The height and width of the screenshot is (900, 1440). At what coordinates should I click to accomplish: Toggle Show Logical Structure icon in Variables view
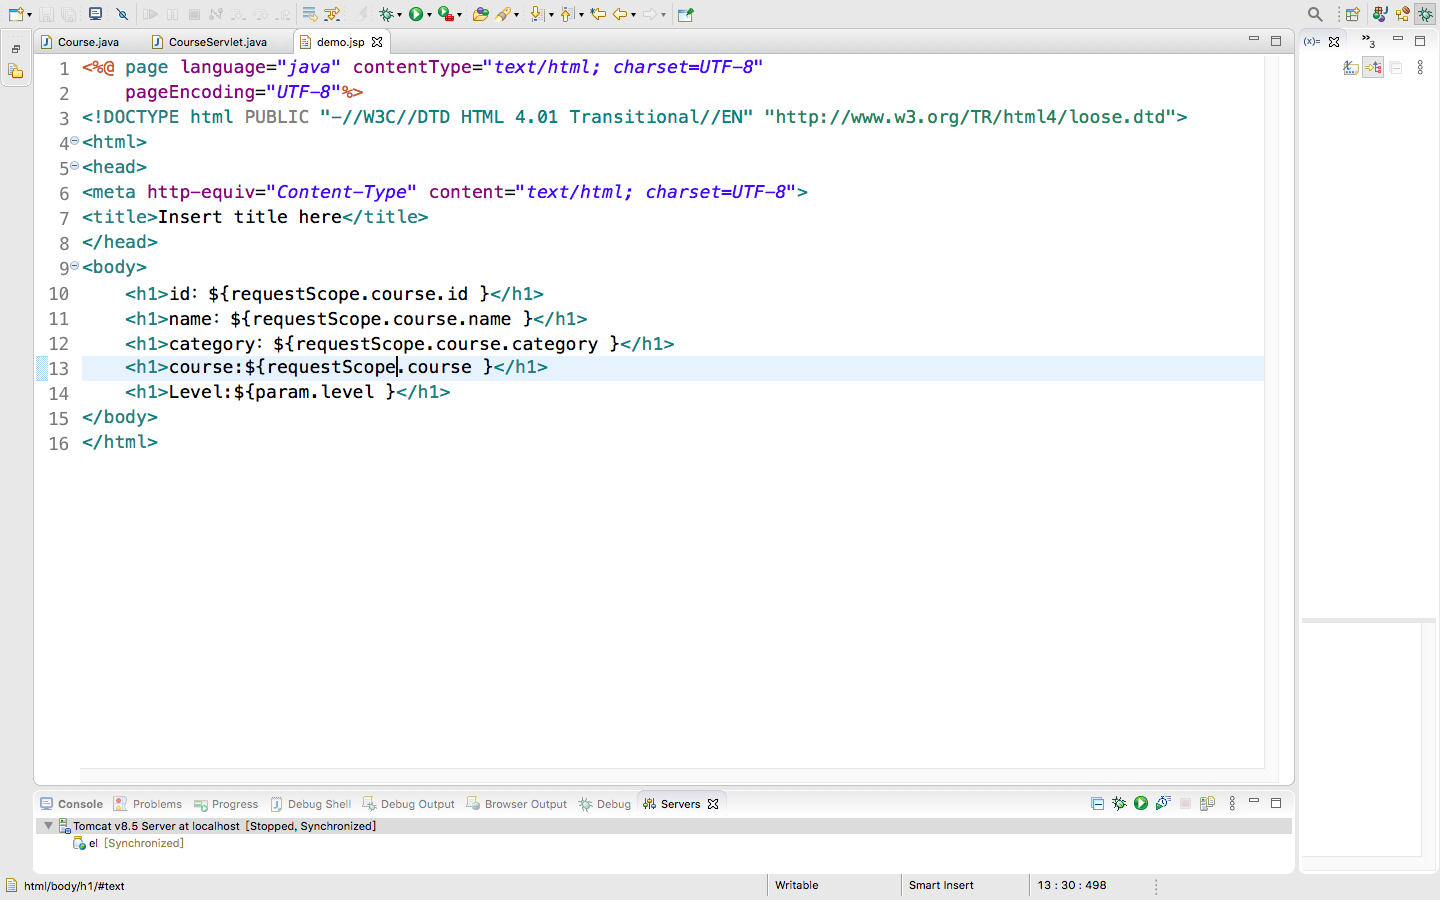(1373, 68)
